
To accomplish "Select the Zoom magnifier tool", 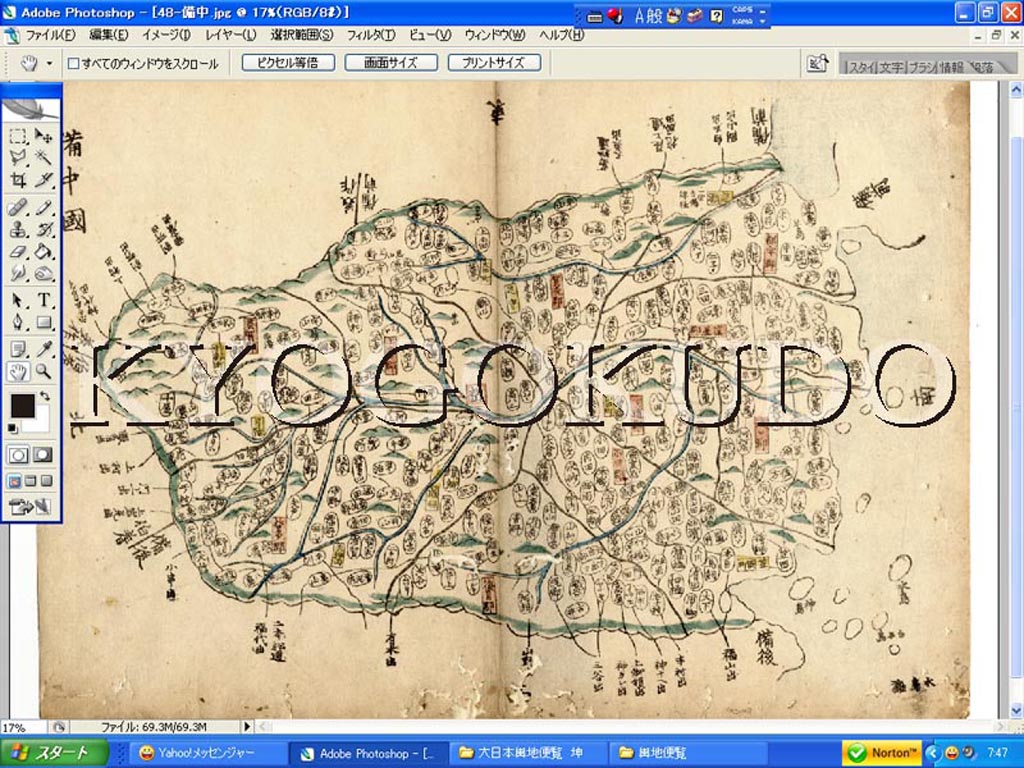I will pos(43,372).
